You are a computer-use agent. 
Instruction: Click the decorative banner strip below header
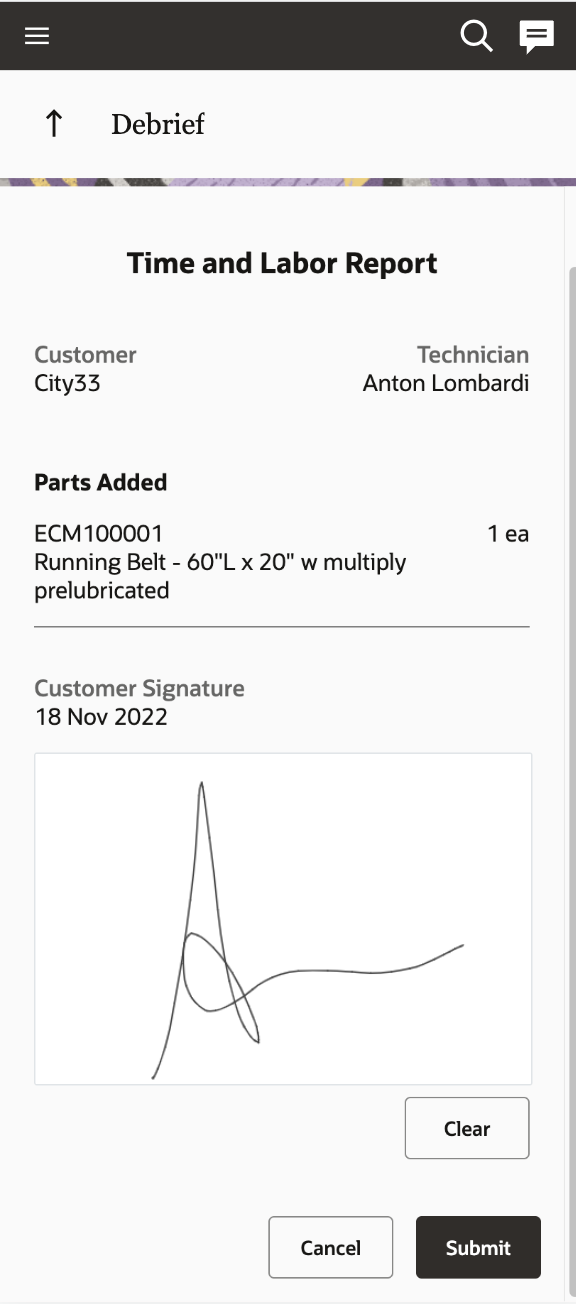tap(288, 183)
